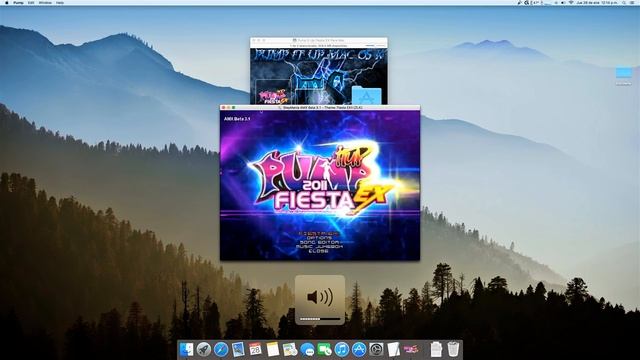Select SONG EDITOR in the game menu
640x360 pixels.
(319, 242)
